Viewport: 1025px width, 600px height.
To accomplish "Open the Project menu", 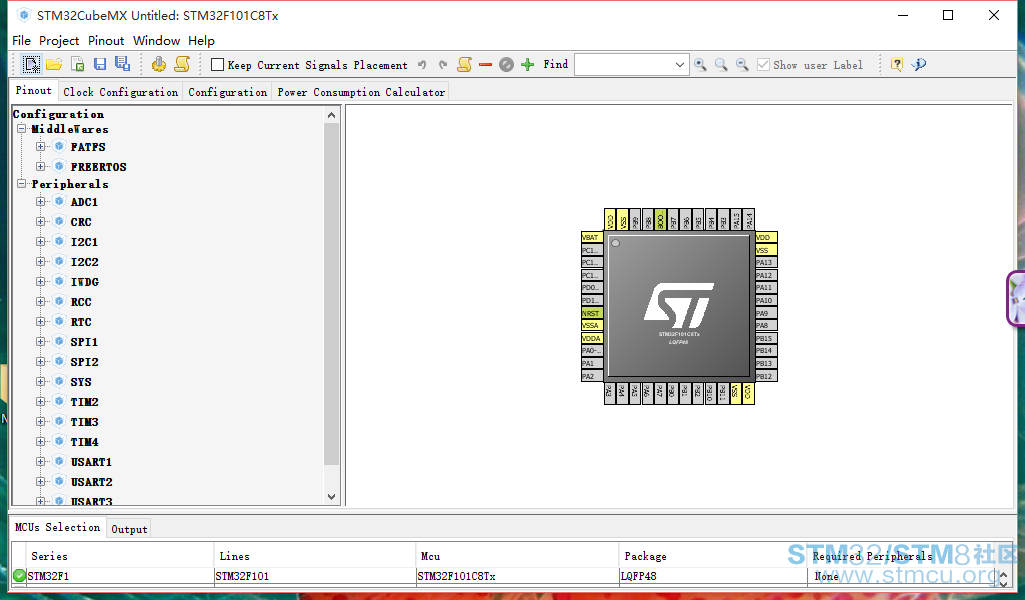I will [x=59, y=41].
